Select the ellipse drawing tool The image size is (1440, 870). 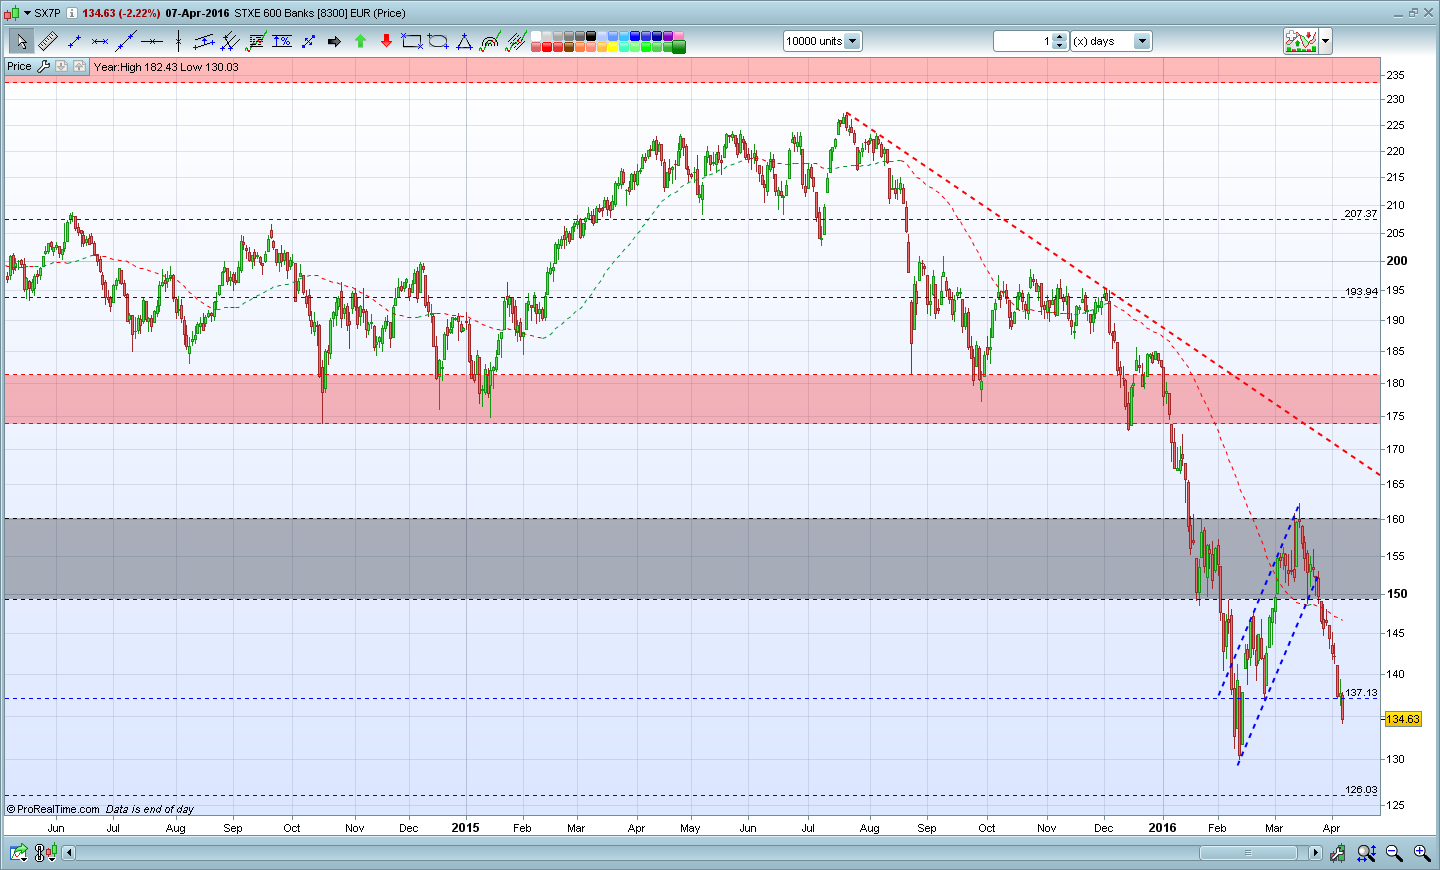point(438,41)
